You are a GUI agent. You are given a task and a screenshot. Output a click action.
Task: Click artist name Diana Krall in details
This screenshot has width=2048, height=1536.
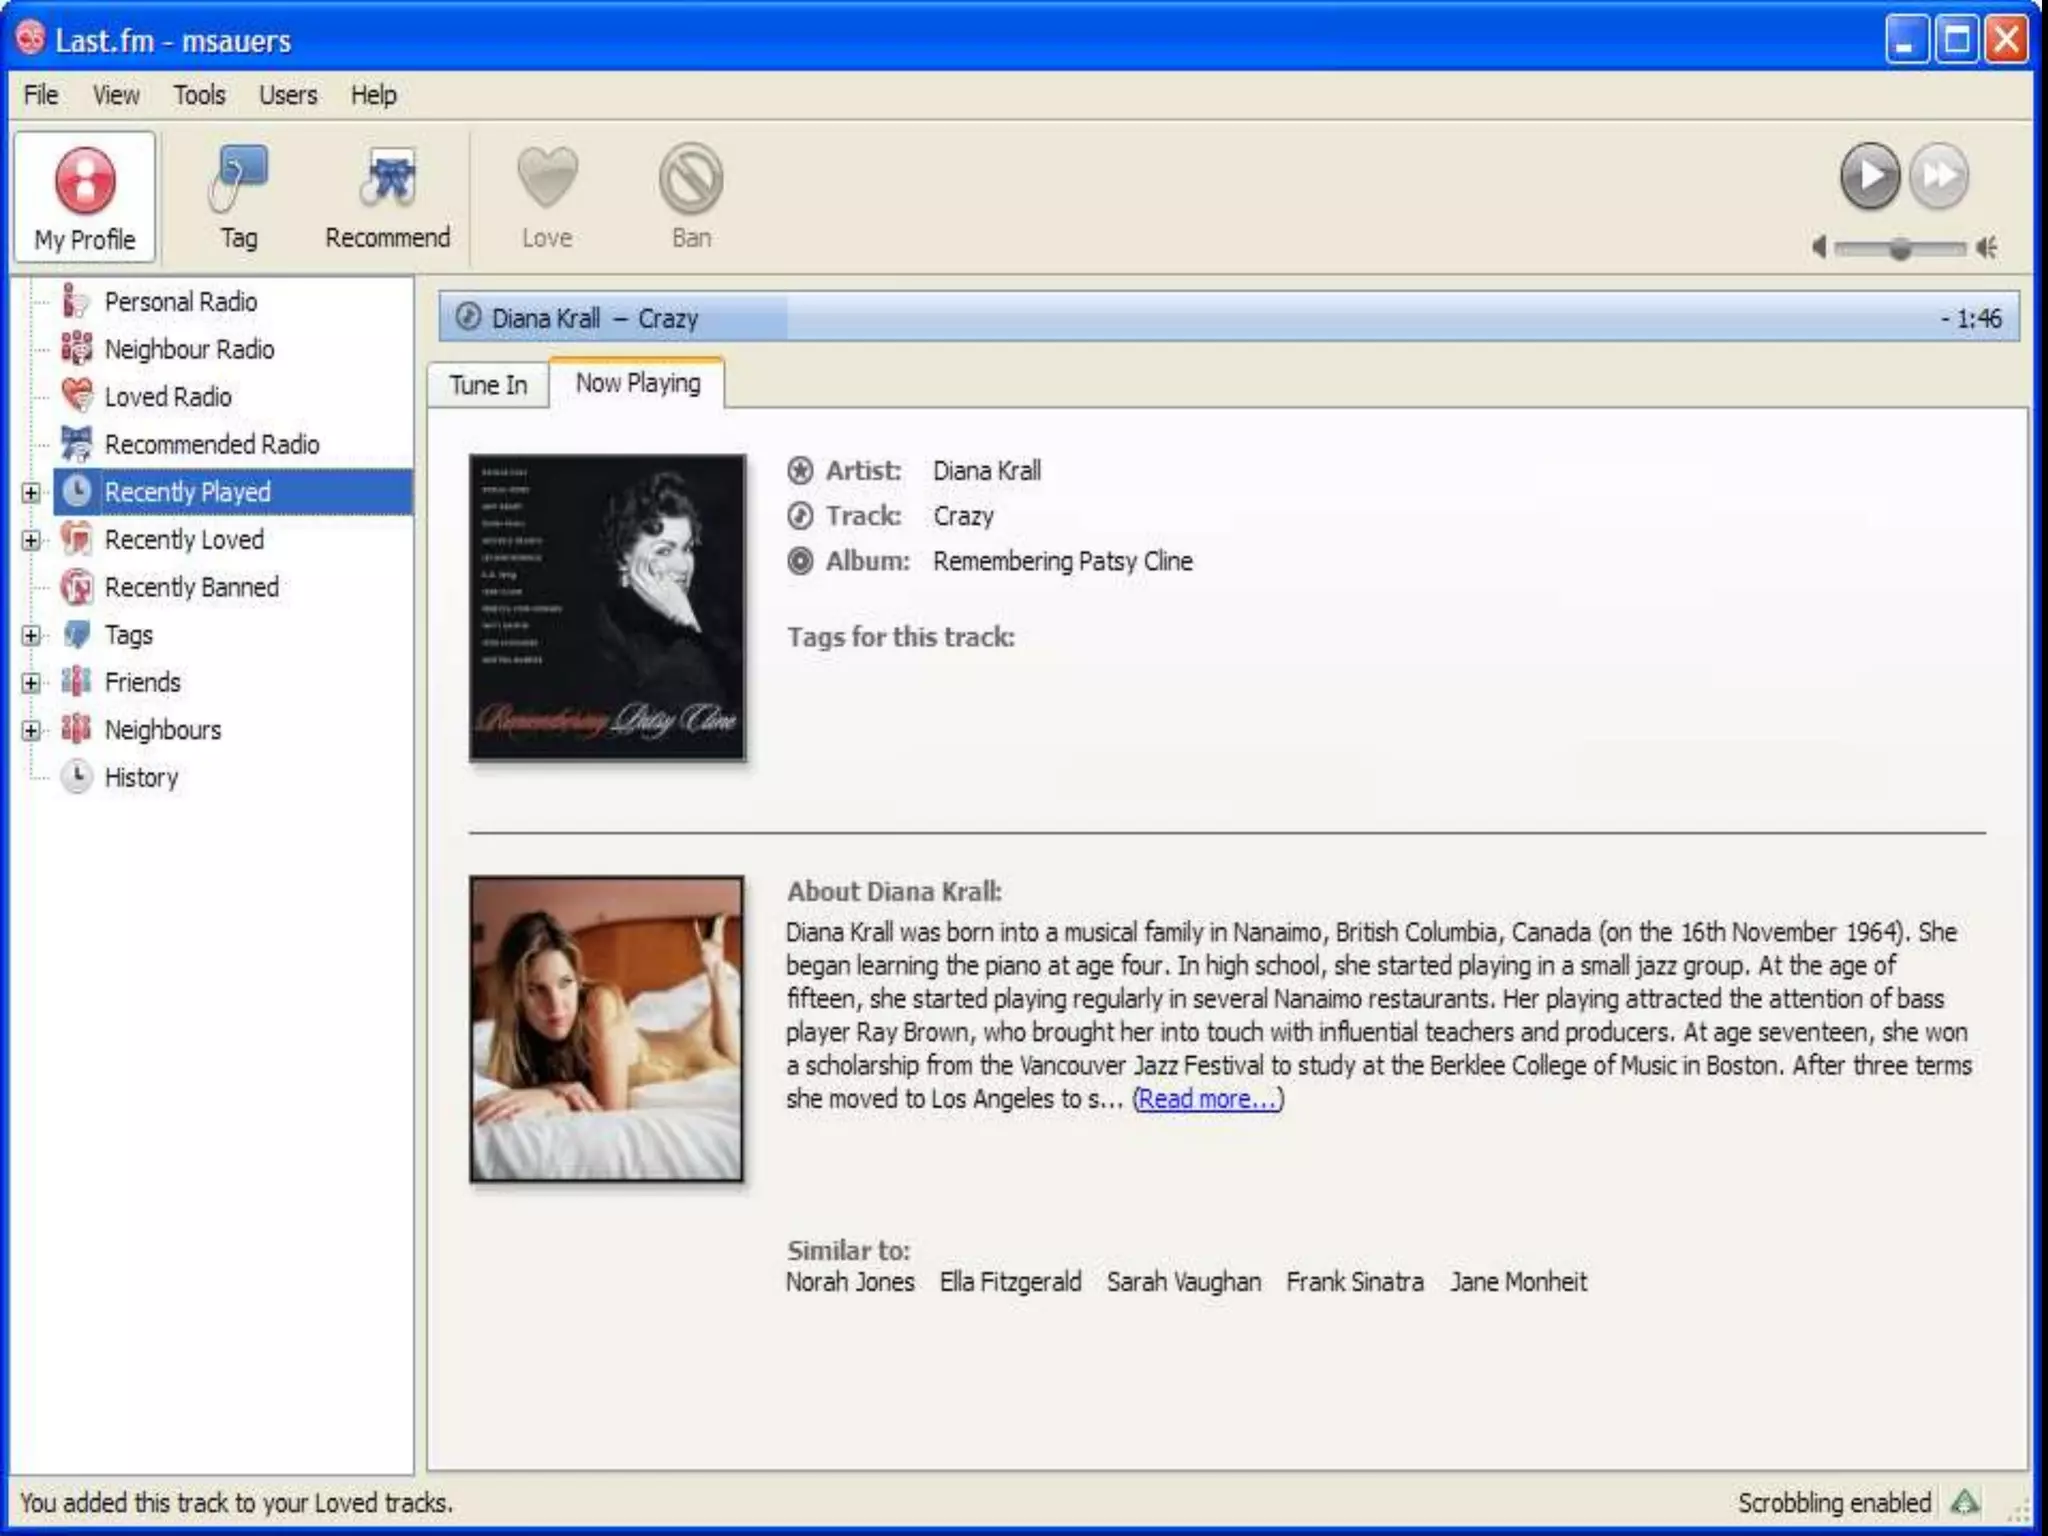(x=987, y=471)
